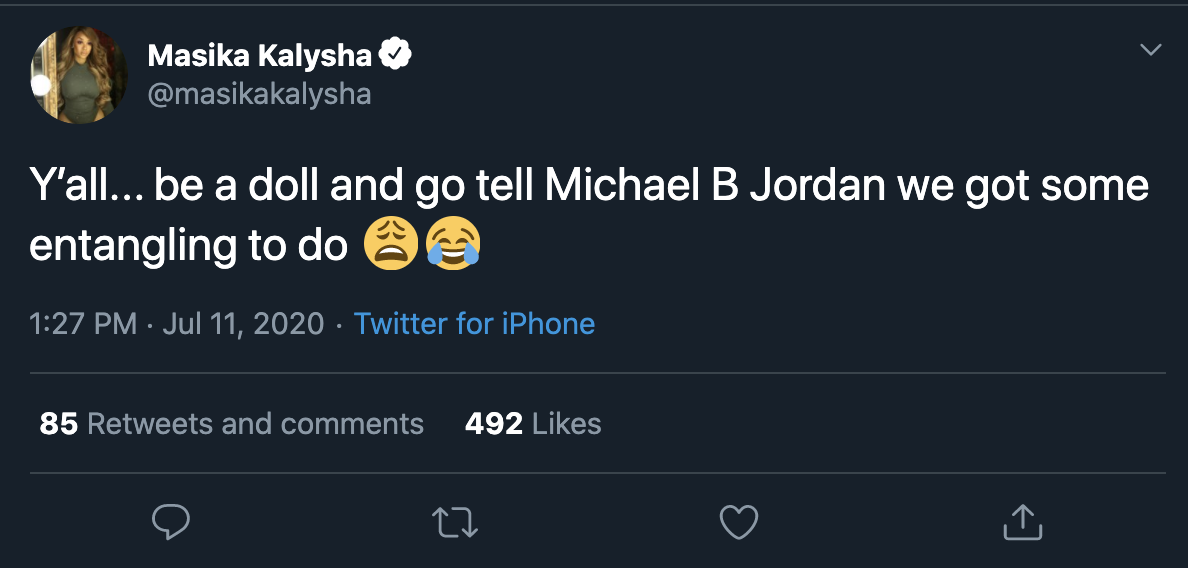Open the Twitter for iPhone source link
The height and width of the screenshot is (568, 1188).
point(474,324)
